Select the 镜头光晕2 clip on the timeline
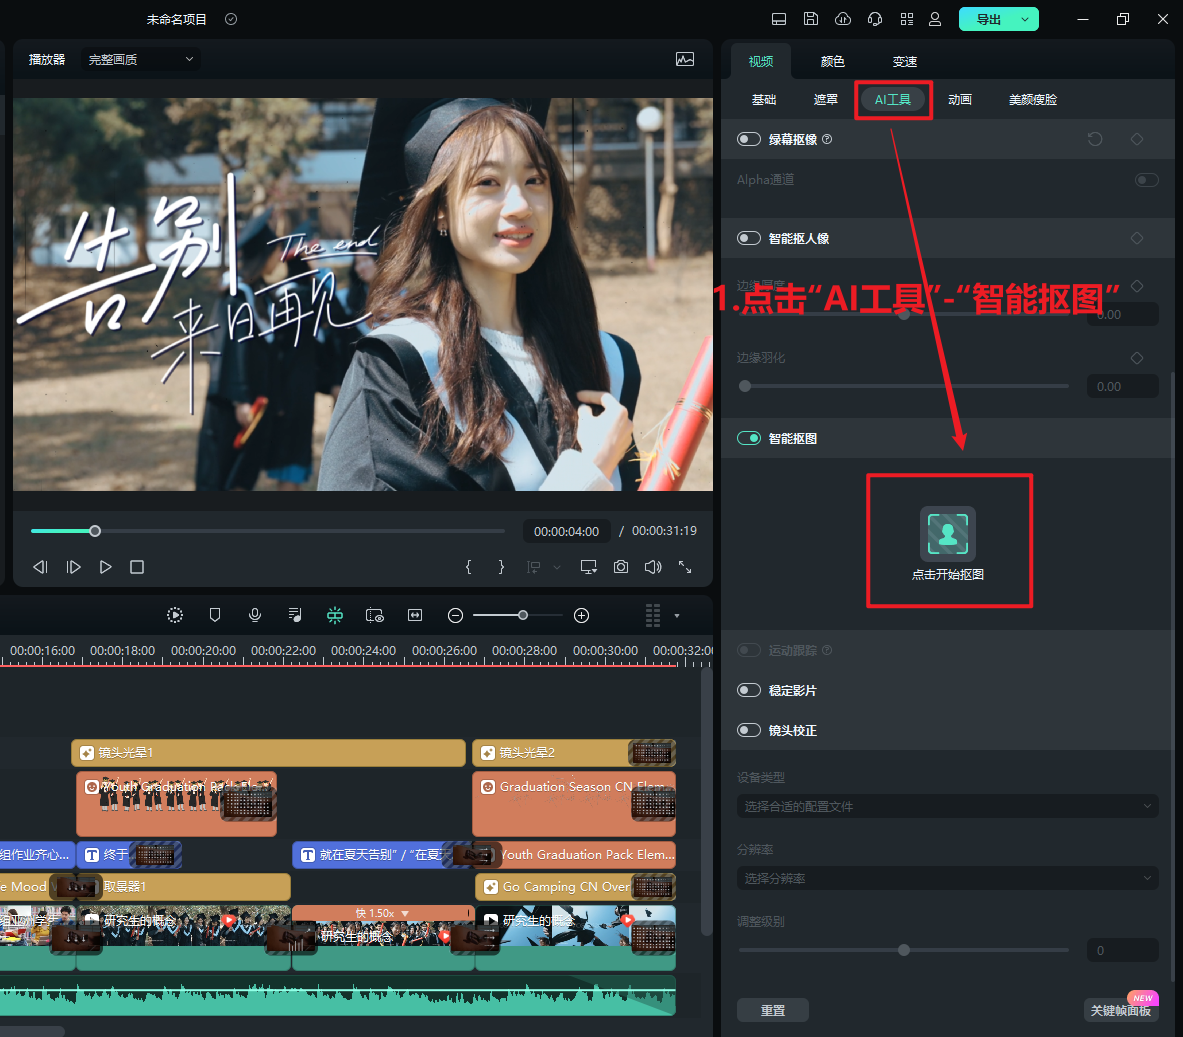 coord(560,752)
